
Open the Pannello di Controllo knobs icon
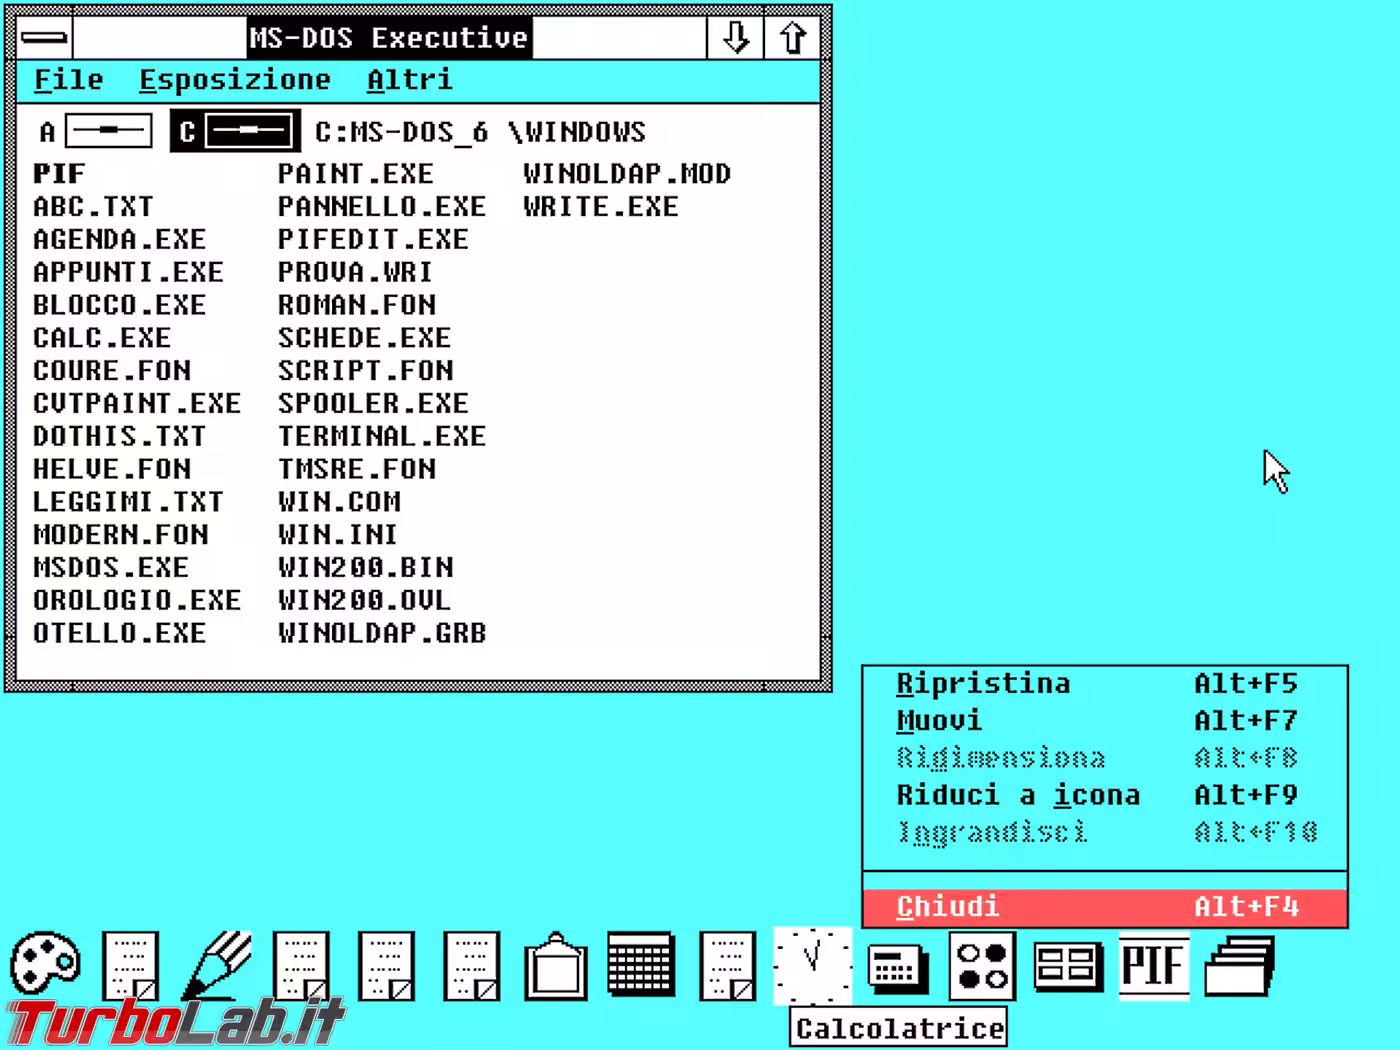[x=983, y=967]
